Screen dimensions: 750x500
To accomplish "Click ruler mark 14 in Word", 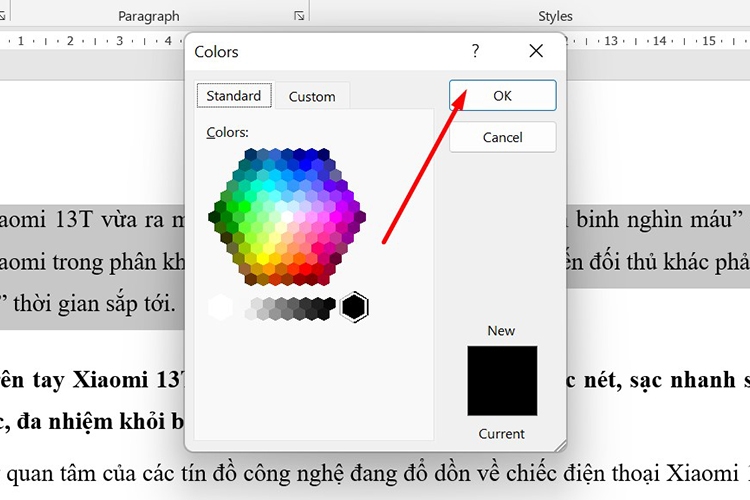I will 660,41.
